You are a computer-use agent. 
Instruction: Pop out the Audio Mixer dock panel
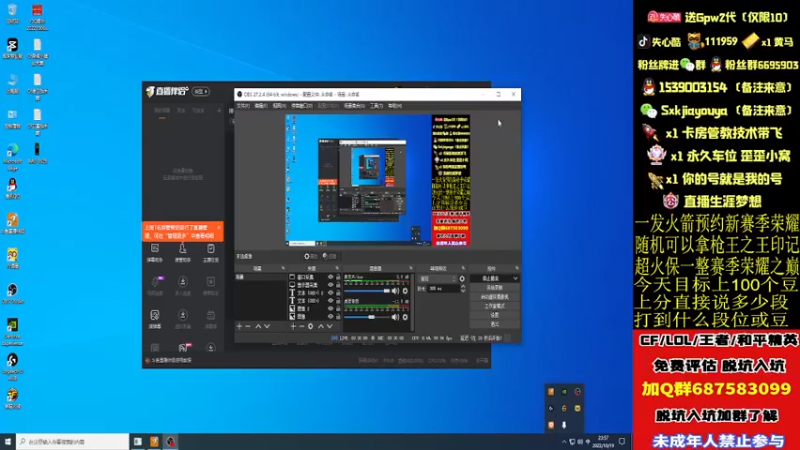pos(411,268)
